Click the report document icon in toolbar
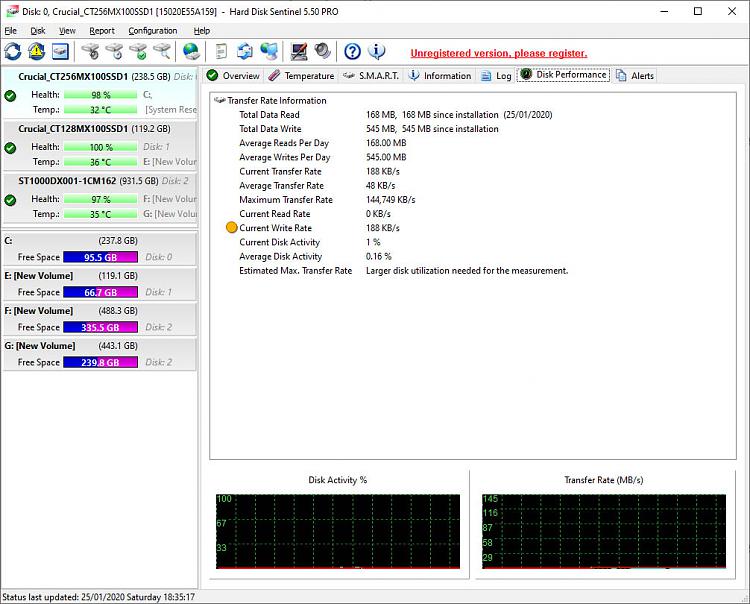 click(221, 51)
